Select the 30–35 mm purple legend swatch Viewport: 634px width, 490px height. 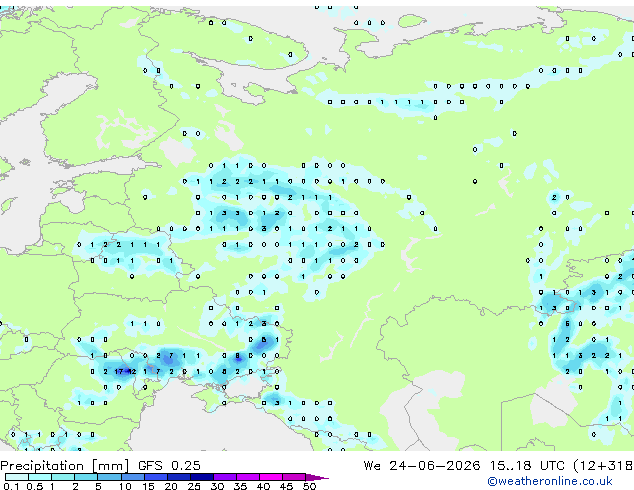(225, 477)
